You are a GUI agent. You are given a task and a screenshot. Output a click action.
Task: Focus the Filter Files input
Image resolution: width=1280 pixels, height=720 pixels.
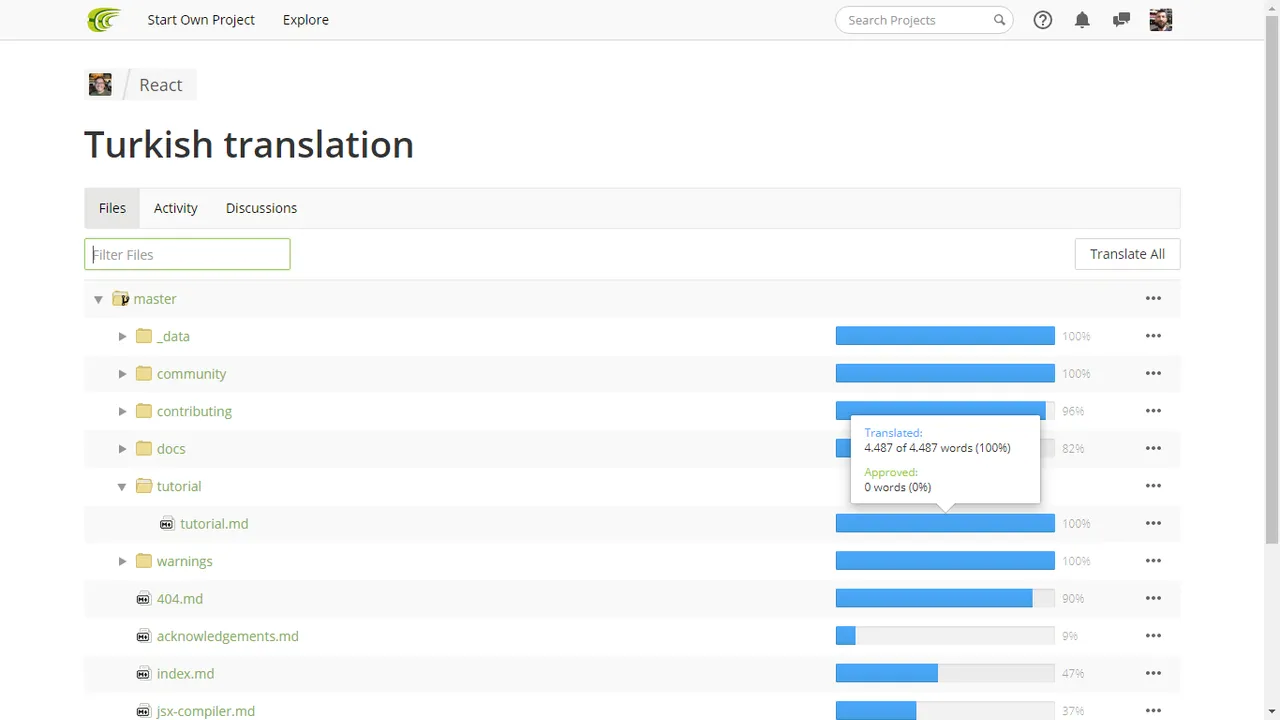coord(187,254)
